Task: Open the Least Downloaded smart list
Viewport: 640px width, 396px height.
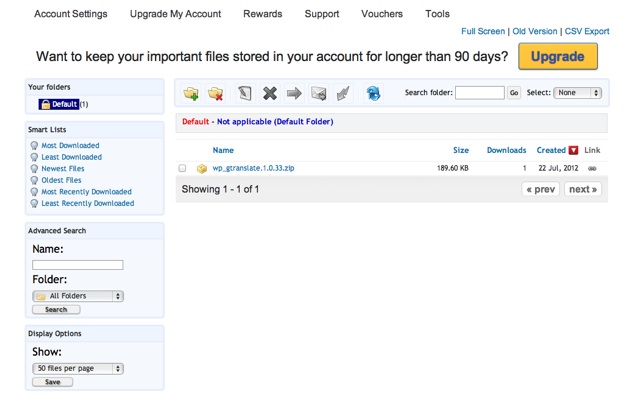Action: pyautogui.click(x=71, y=157)
